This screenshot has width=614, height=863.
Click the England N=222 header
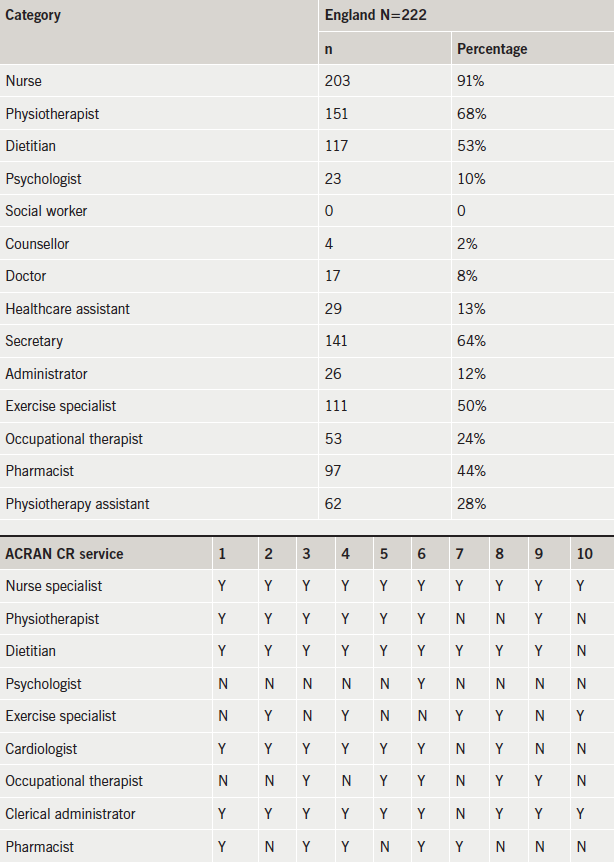(x=374, y=16)
